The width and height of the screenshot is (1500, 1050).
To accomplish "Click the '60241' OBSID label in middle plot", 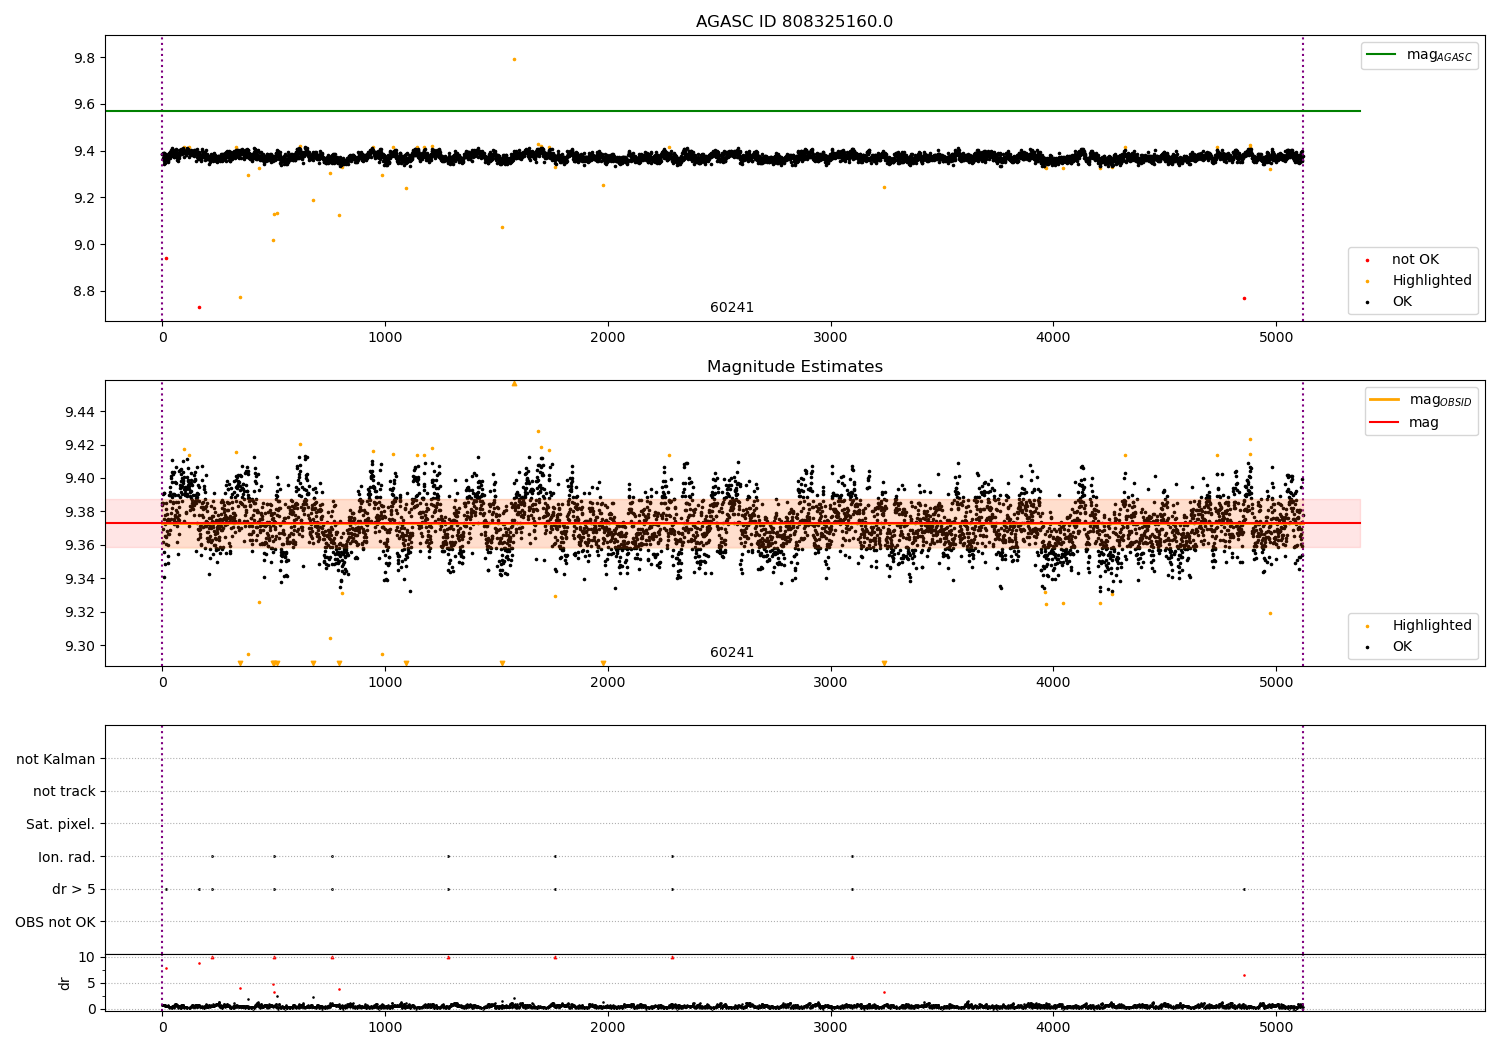I will (732, 652).
